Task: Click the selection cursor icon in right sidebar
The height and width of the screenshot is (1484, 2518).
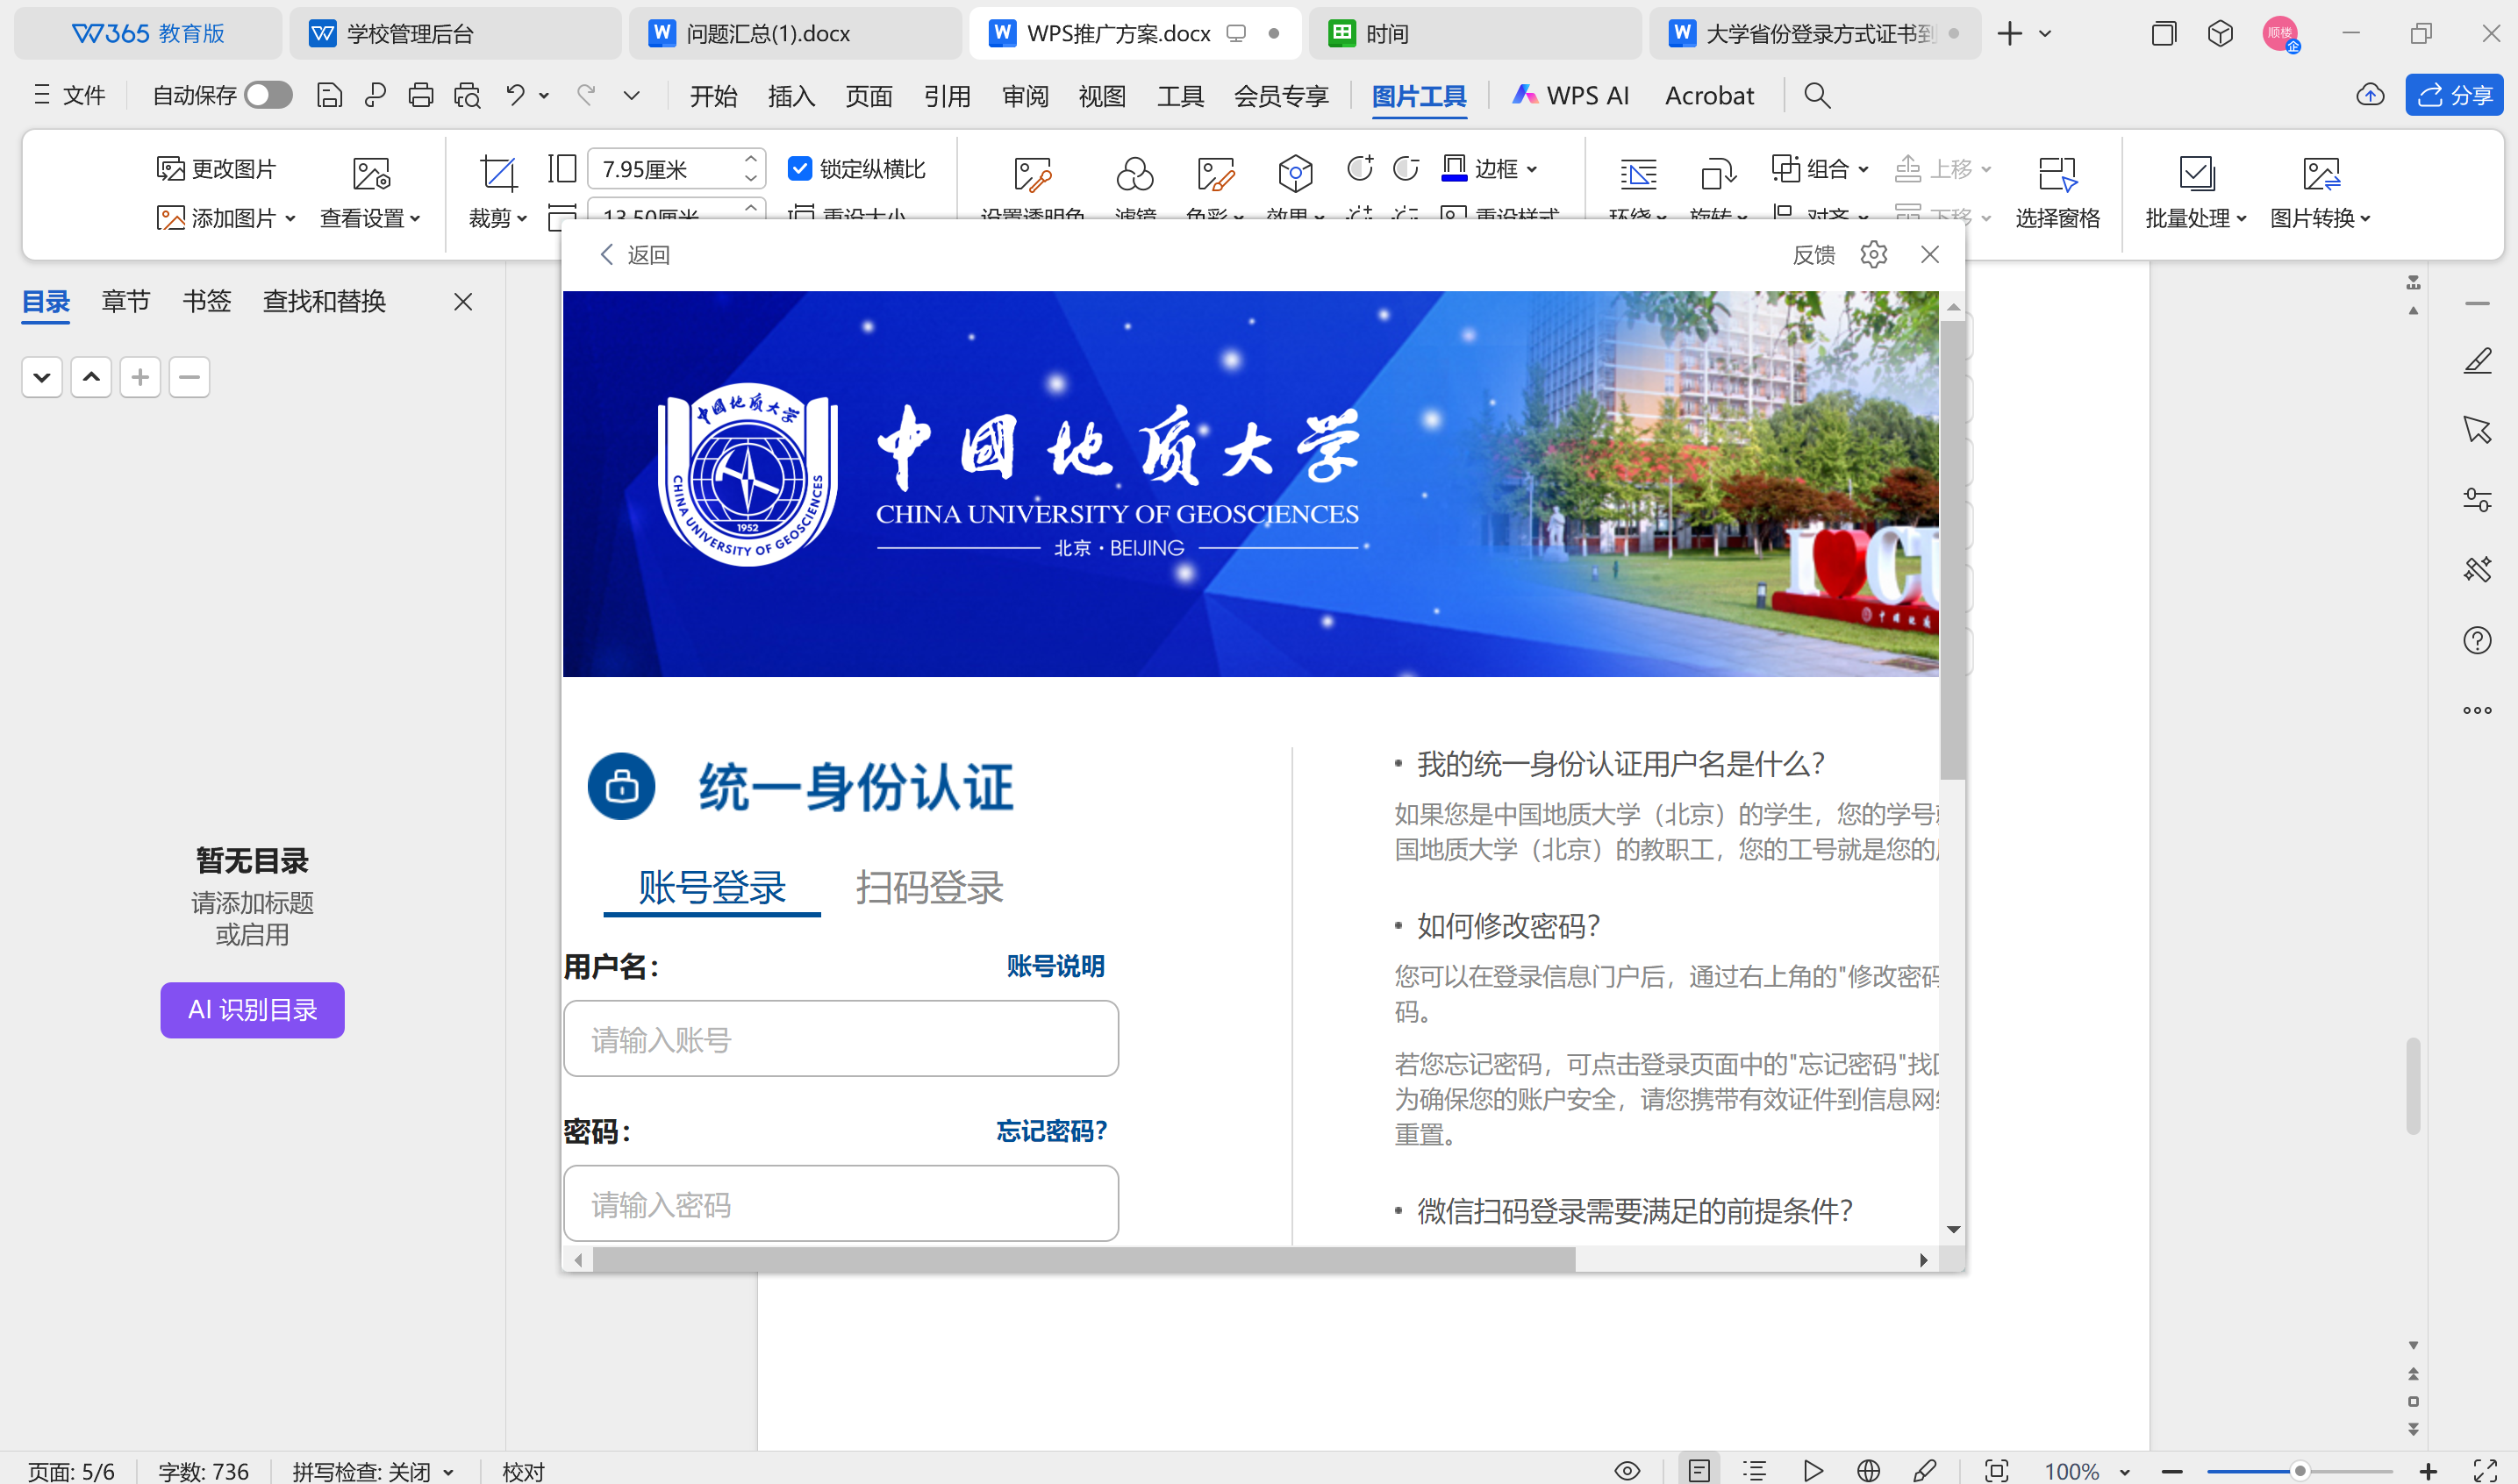Action: coord(2477,430)
